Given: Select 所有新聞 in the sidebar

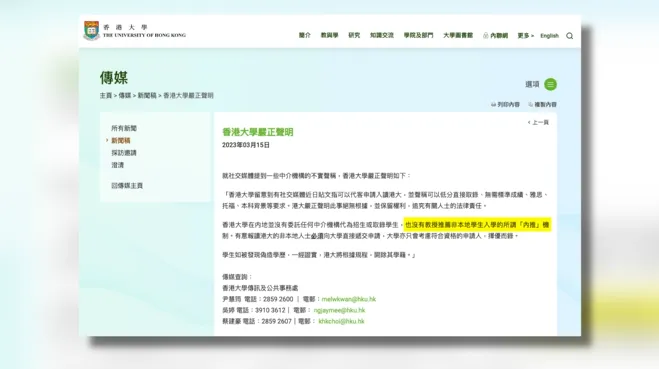Looking at the screenshot, I should (x=124, y=128).
